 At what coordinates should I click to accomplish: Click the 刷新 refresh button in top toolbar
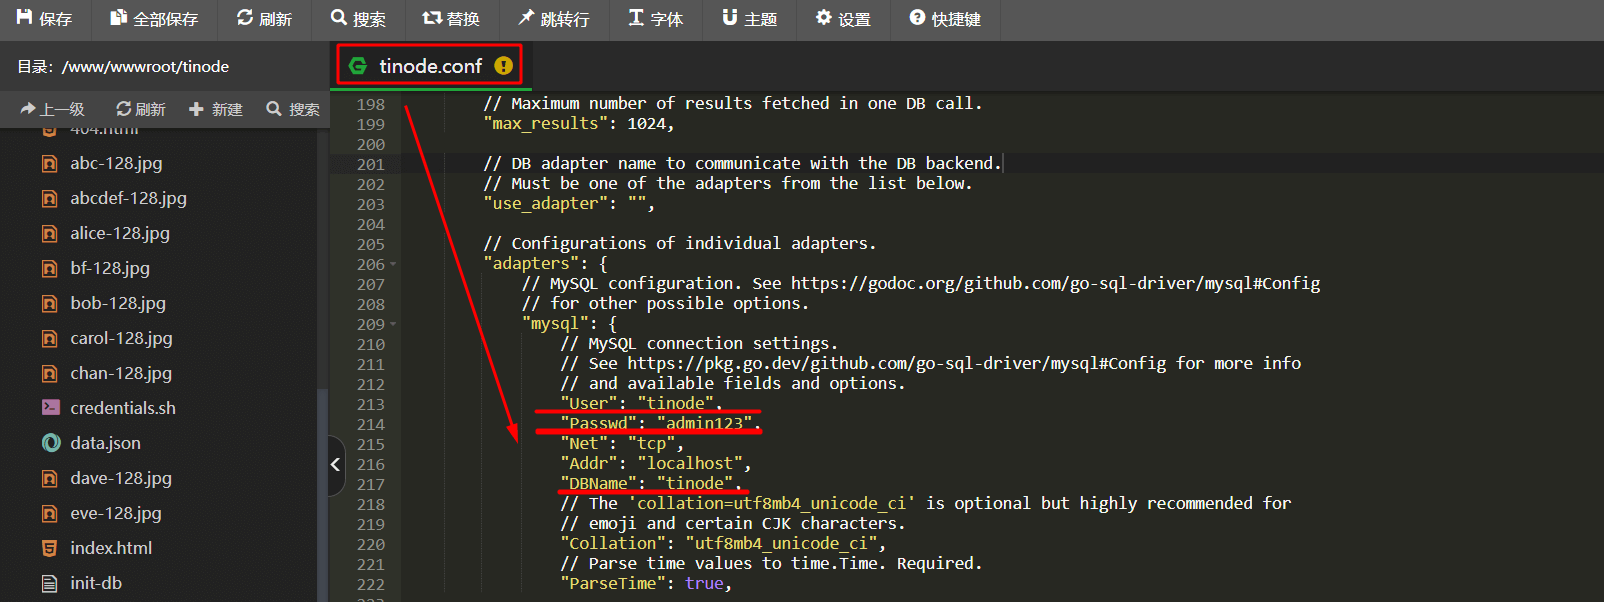tap(264, 19)
